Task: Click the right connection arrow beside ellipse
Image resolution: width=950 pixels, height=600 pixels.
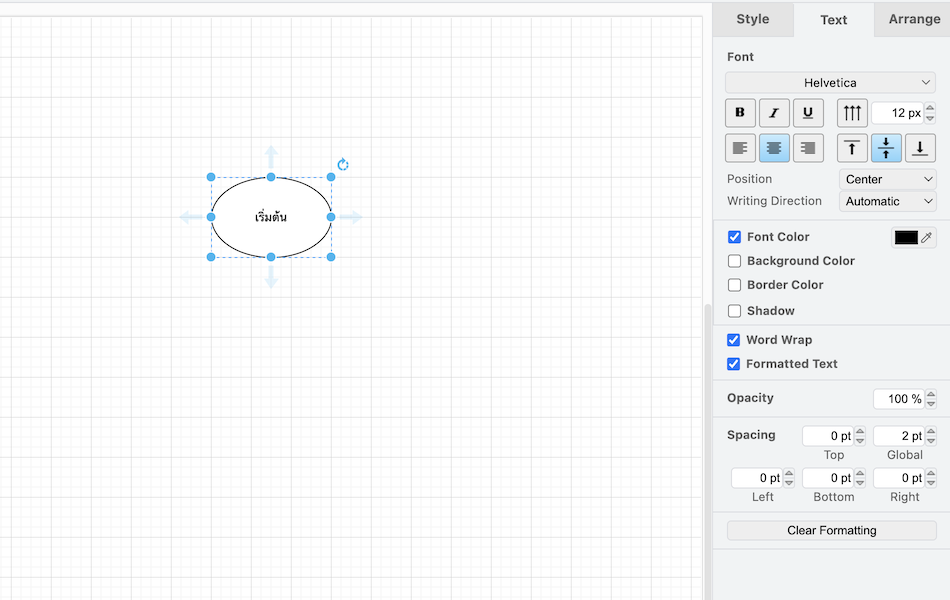Action: pyautogui.click(x=350, y=217)
